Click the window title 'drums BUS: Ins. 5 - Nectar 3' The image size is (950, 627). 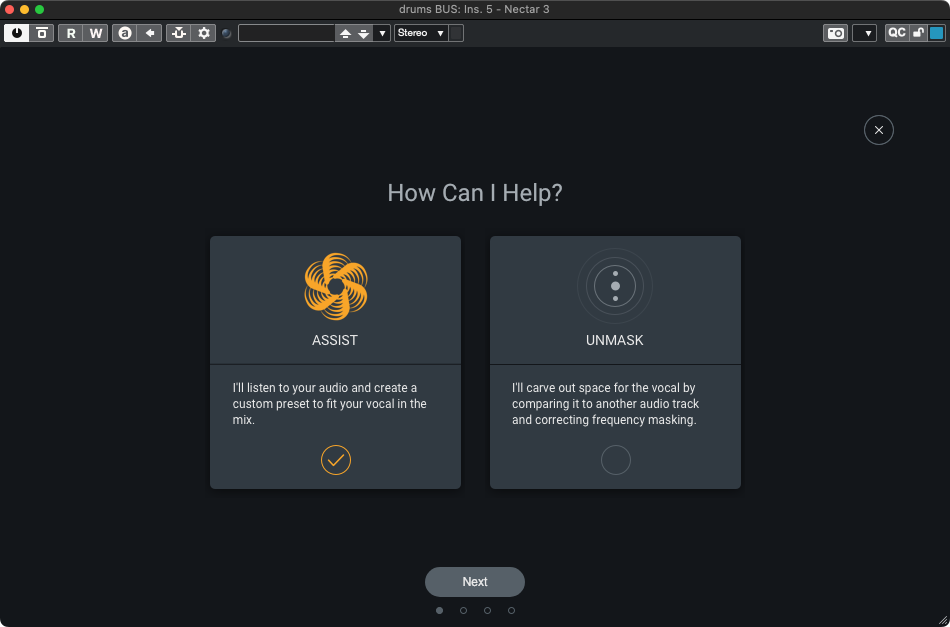(474, 9)
